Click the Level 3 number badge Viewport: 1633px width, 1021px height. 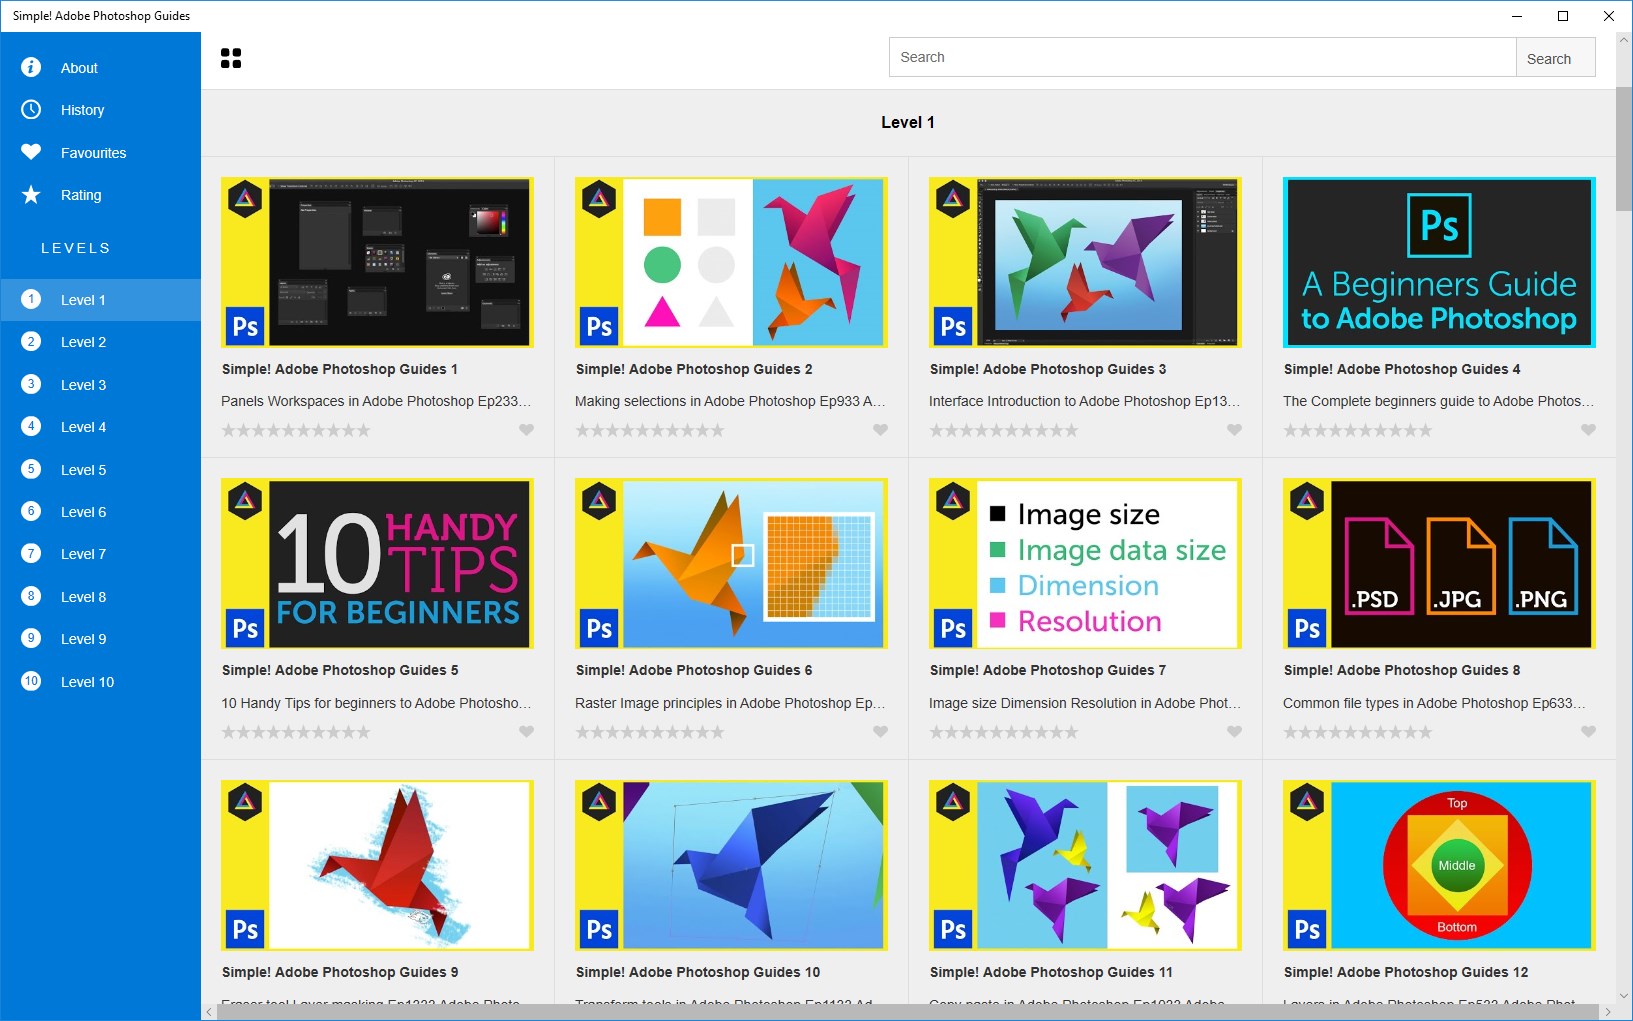pyautogui.click(x=31, y=384)
